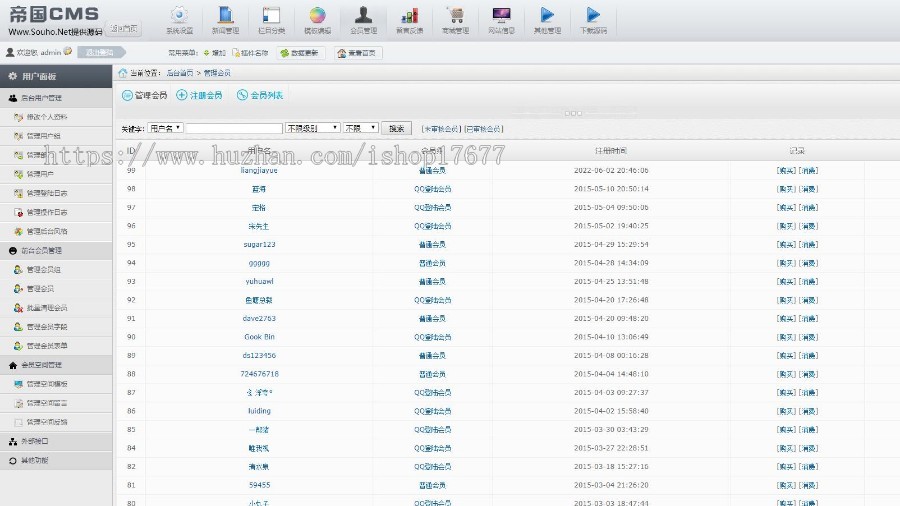Click the 搜索 search button
The width and height of the screenshot is (900, 506).
click(x=397, y=128)
